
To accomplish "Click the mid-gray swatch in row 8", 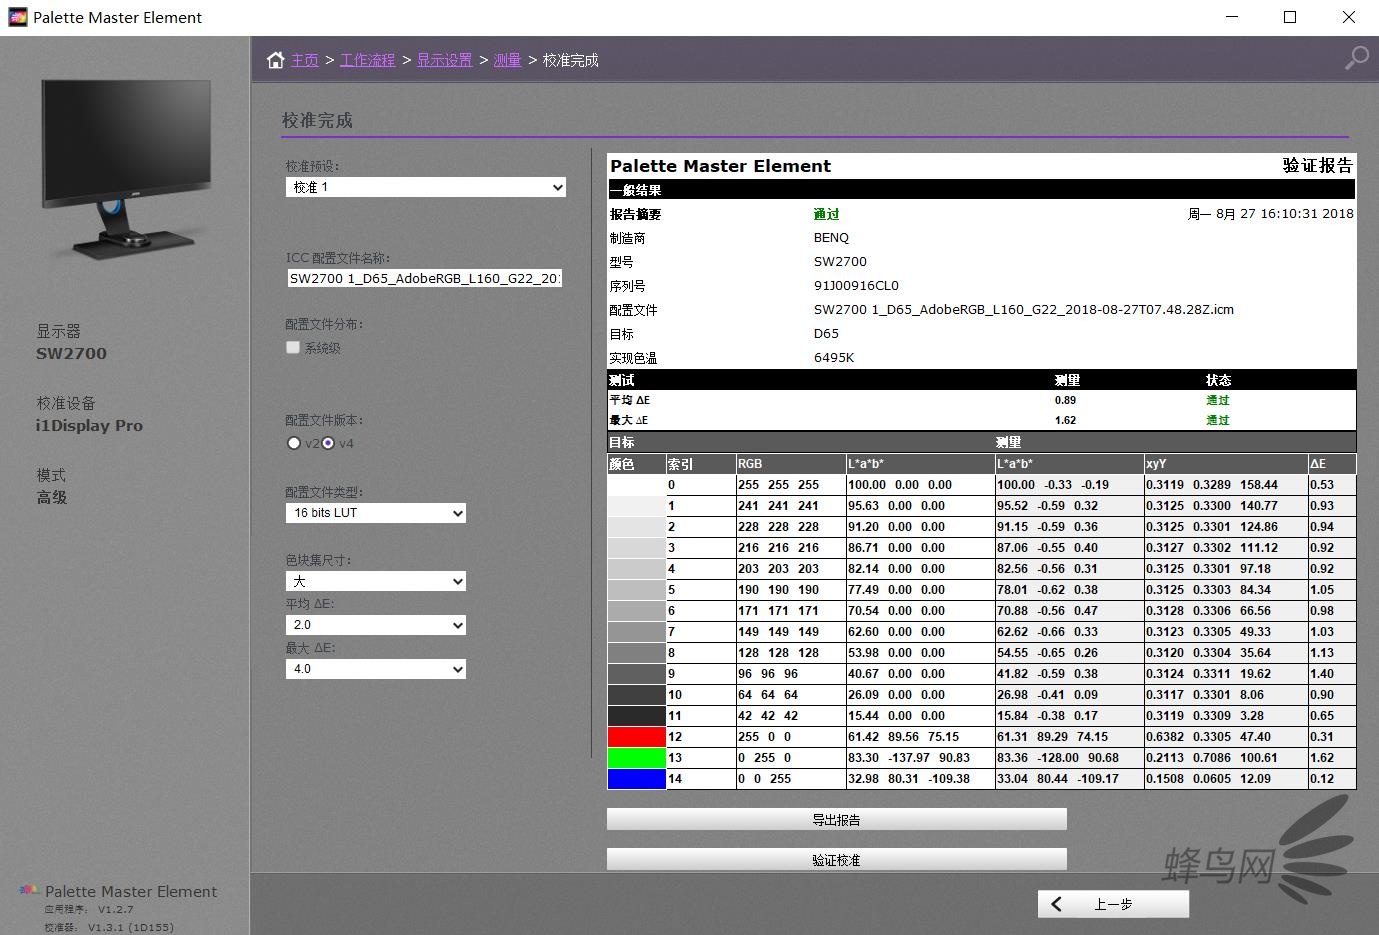I will click(636, 653).
